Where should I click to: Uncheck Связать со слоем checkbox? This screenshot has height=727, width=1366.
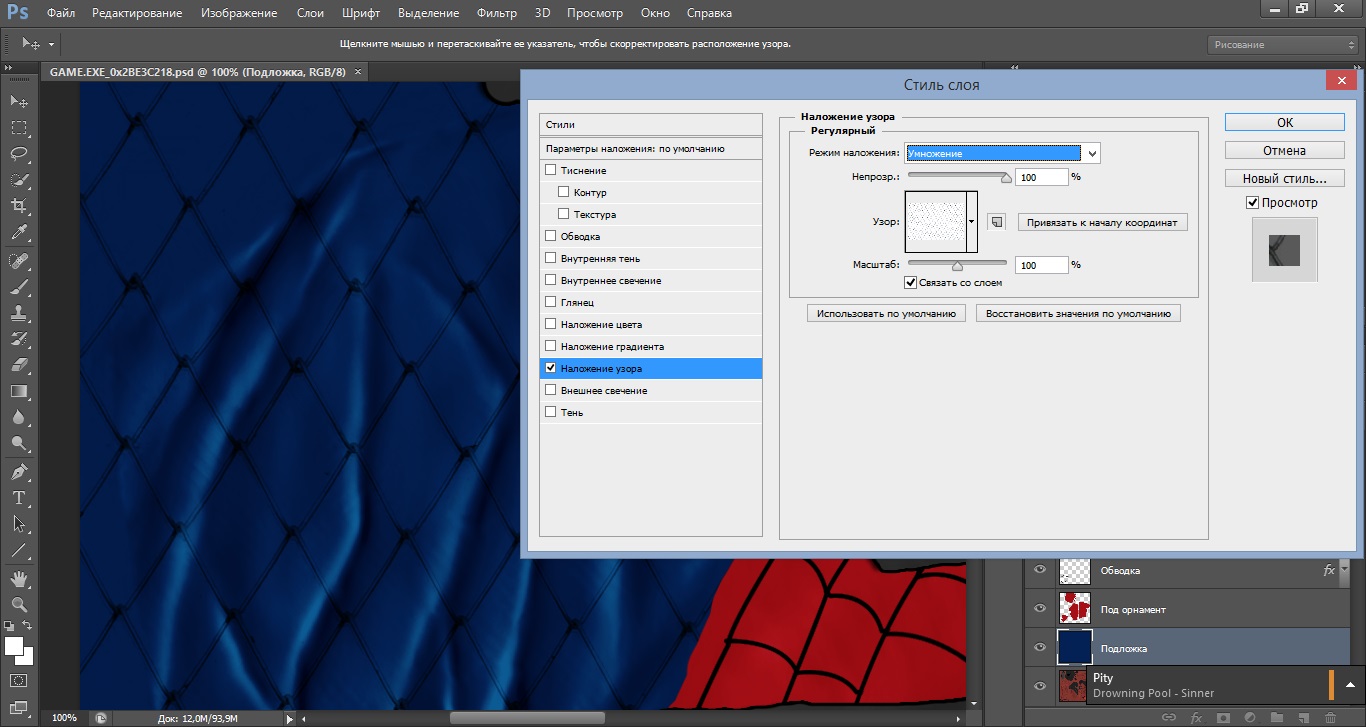click(910, 283)
